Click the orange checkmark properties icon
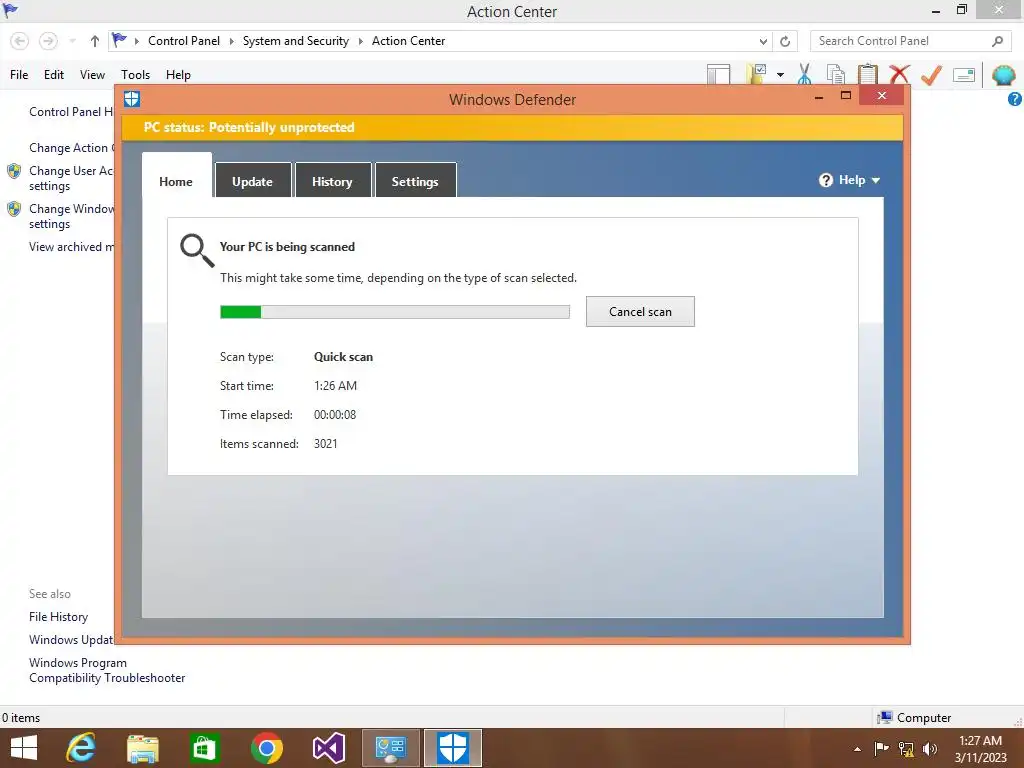This screenshot has height=768, width=1024. [931, 74]
